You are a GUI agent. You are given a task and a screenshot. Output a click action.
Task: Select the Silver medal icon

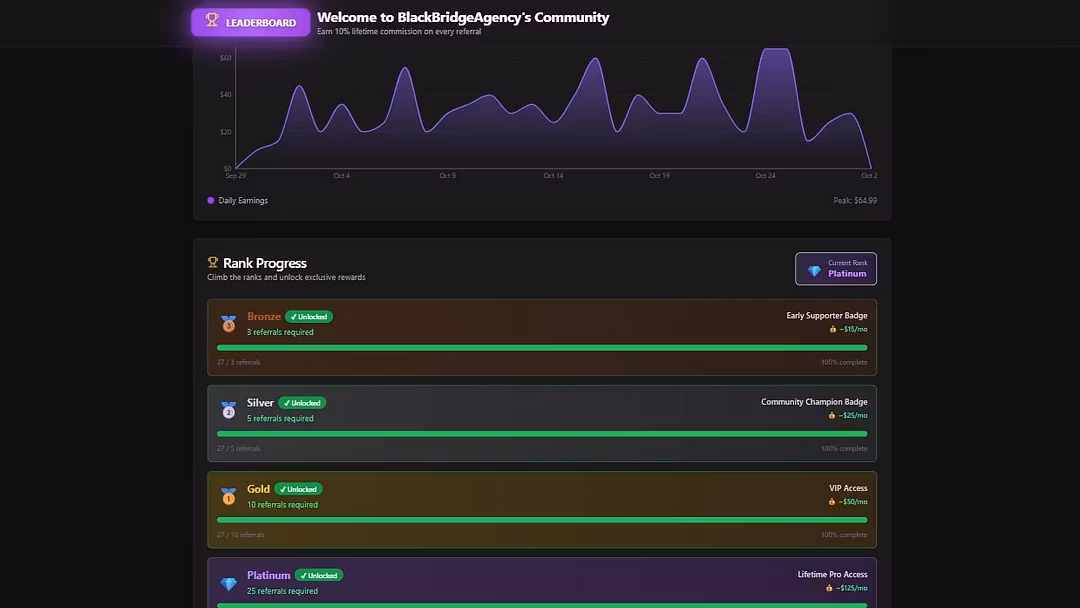(x=229, y=410)
